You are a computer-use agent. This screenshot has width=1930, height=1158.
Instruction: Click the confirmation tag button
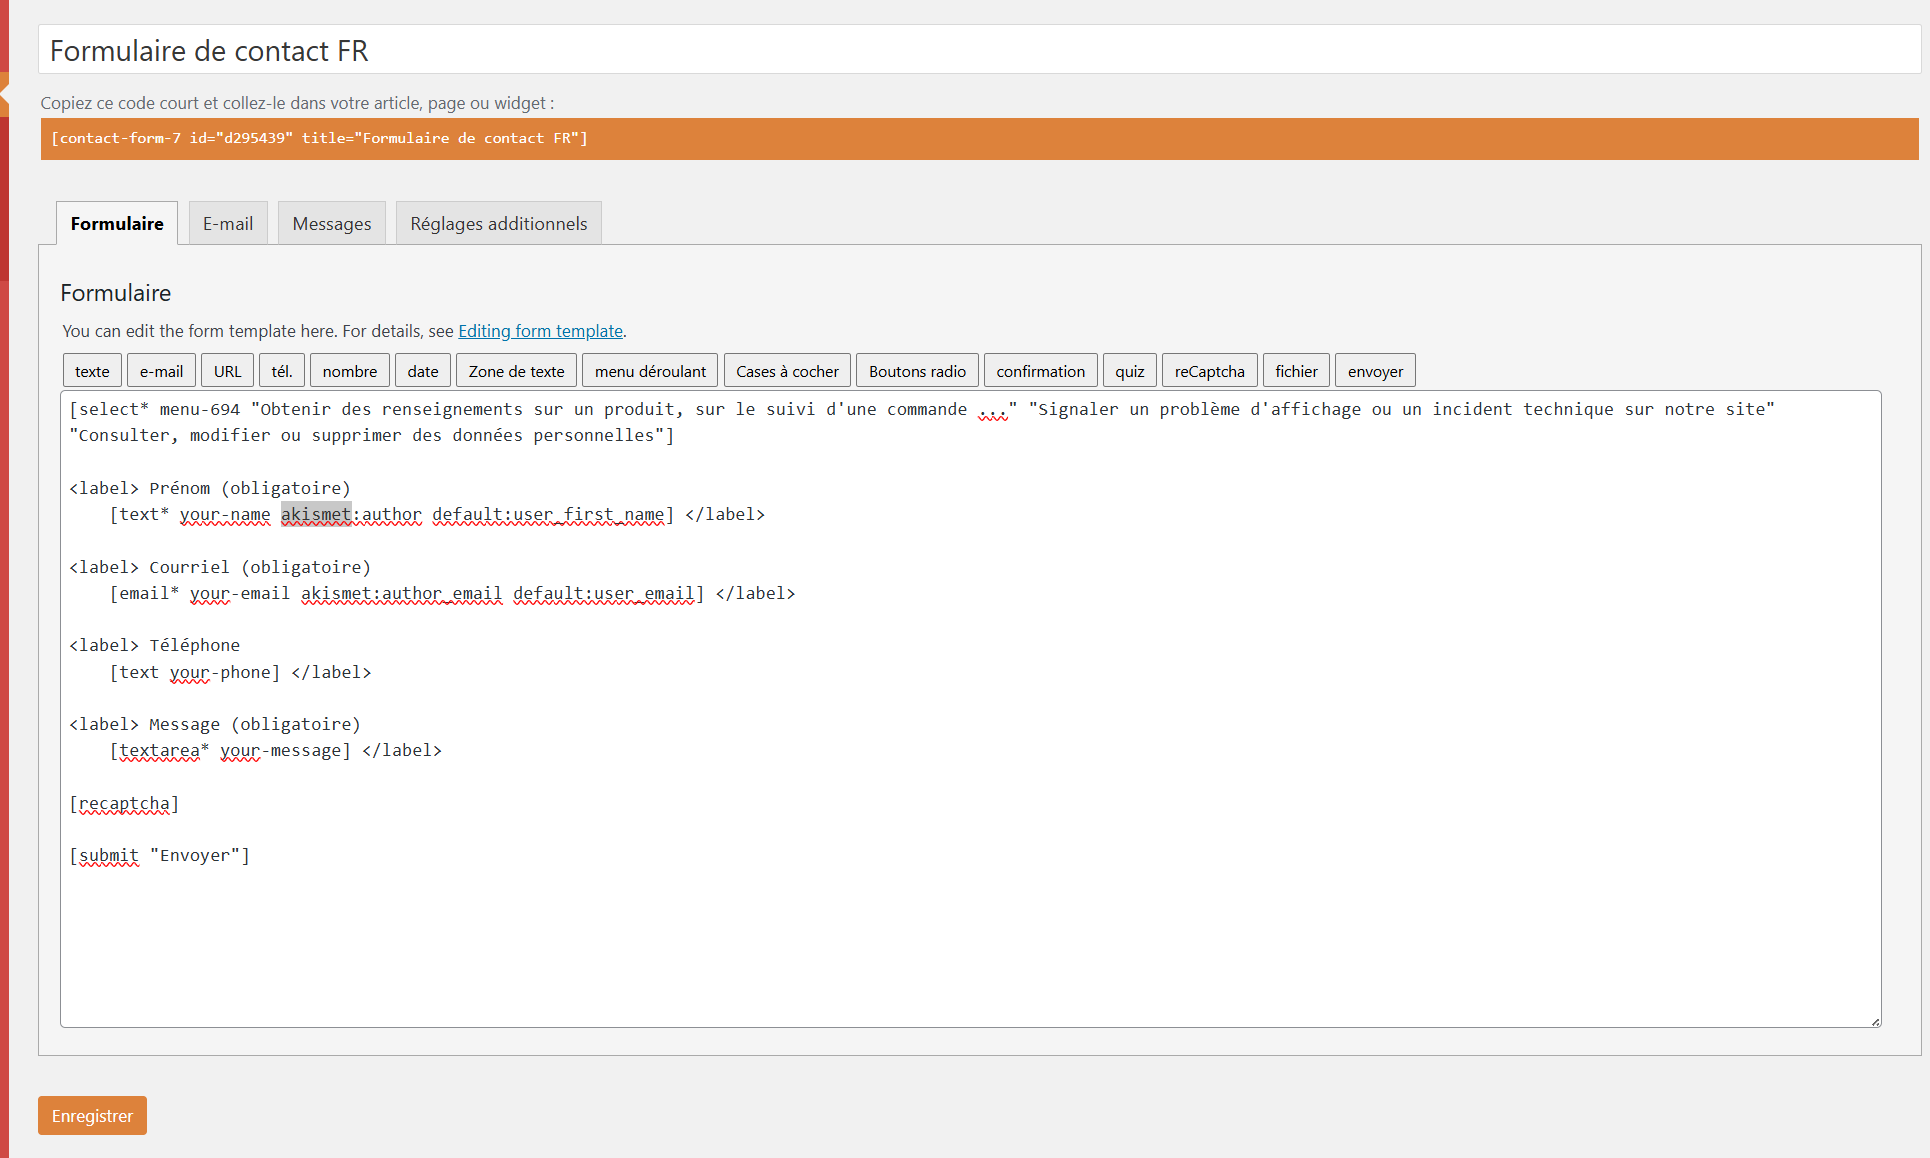(x=1040, y=371)
